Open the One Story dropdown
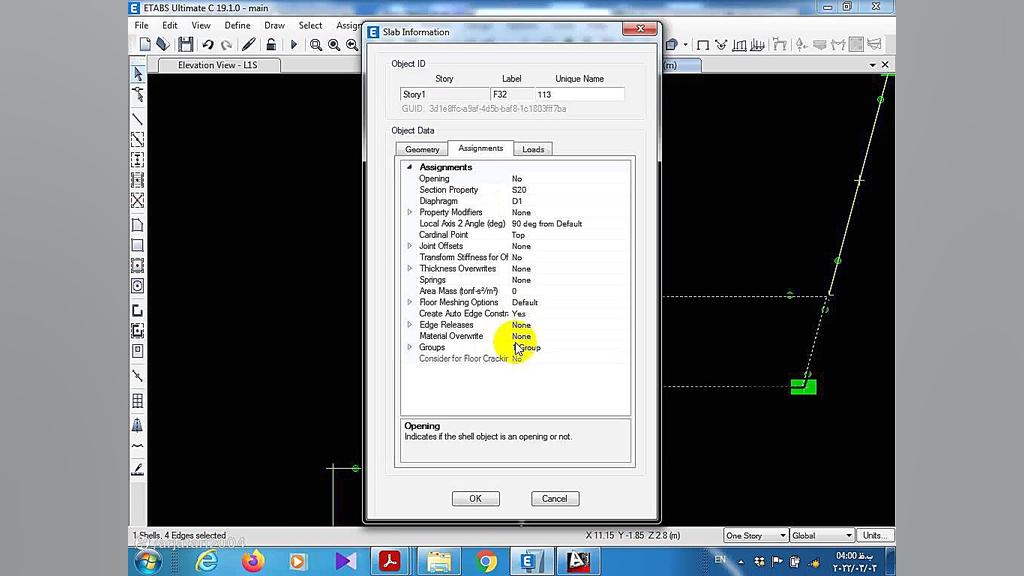Viewport: 1024px width, 576px height. pyautogui.click(x=756, y=536)
